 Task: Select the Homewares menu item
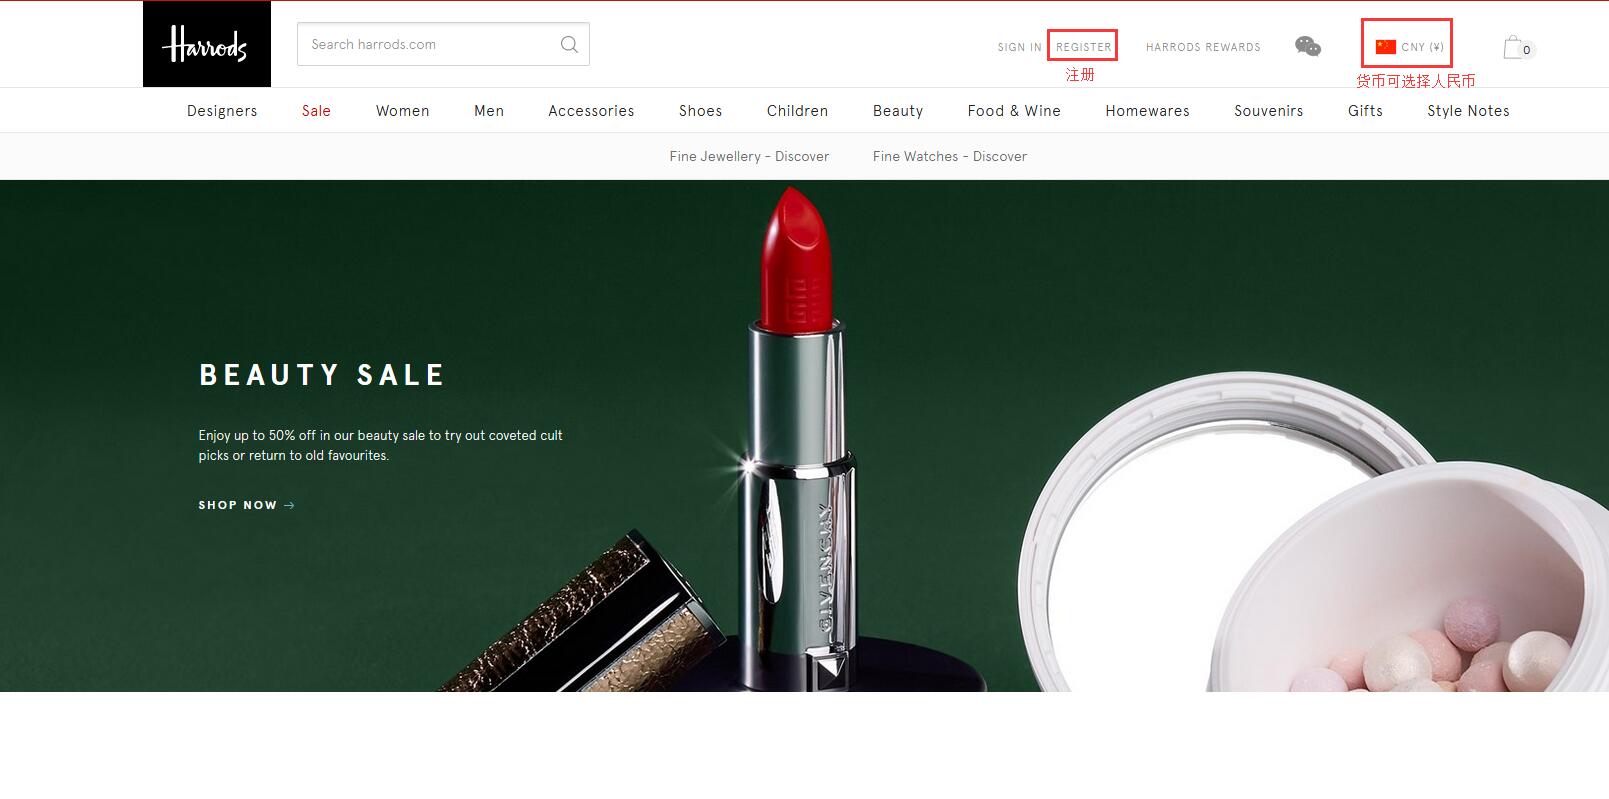1147,111
